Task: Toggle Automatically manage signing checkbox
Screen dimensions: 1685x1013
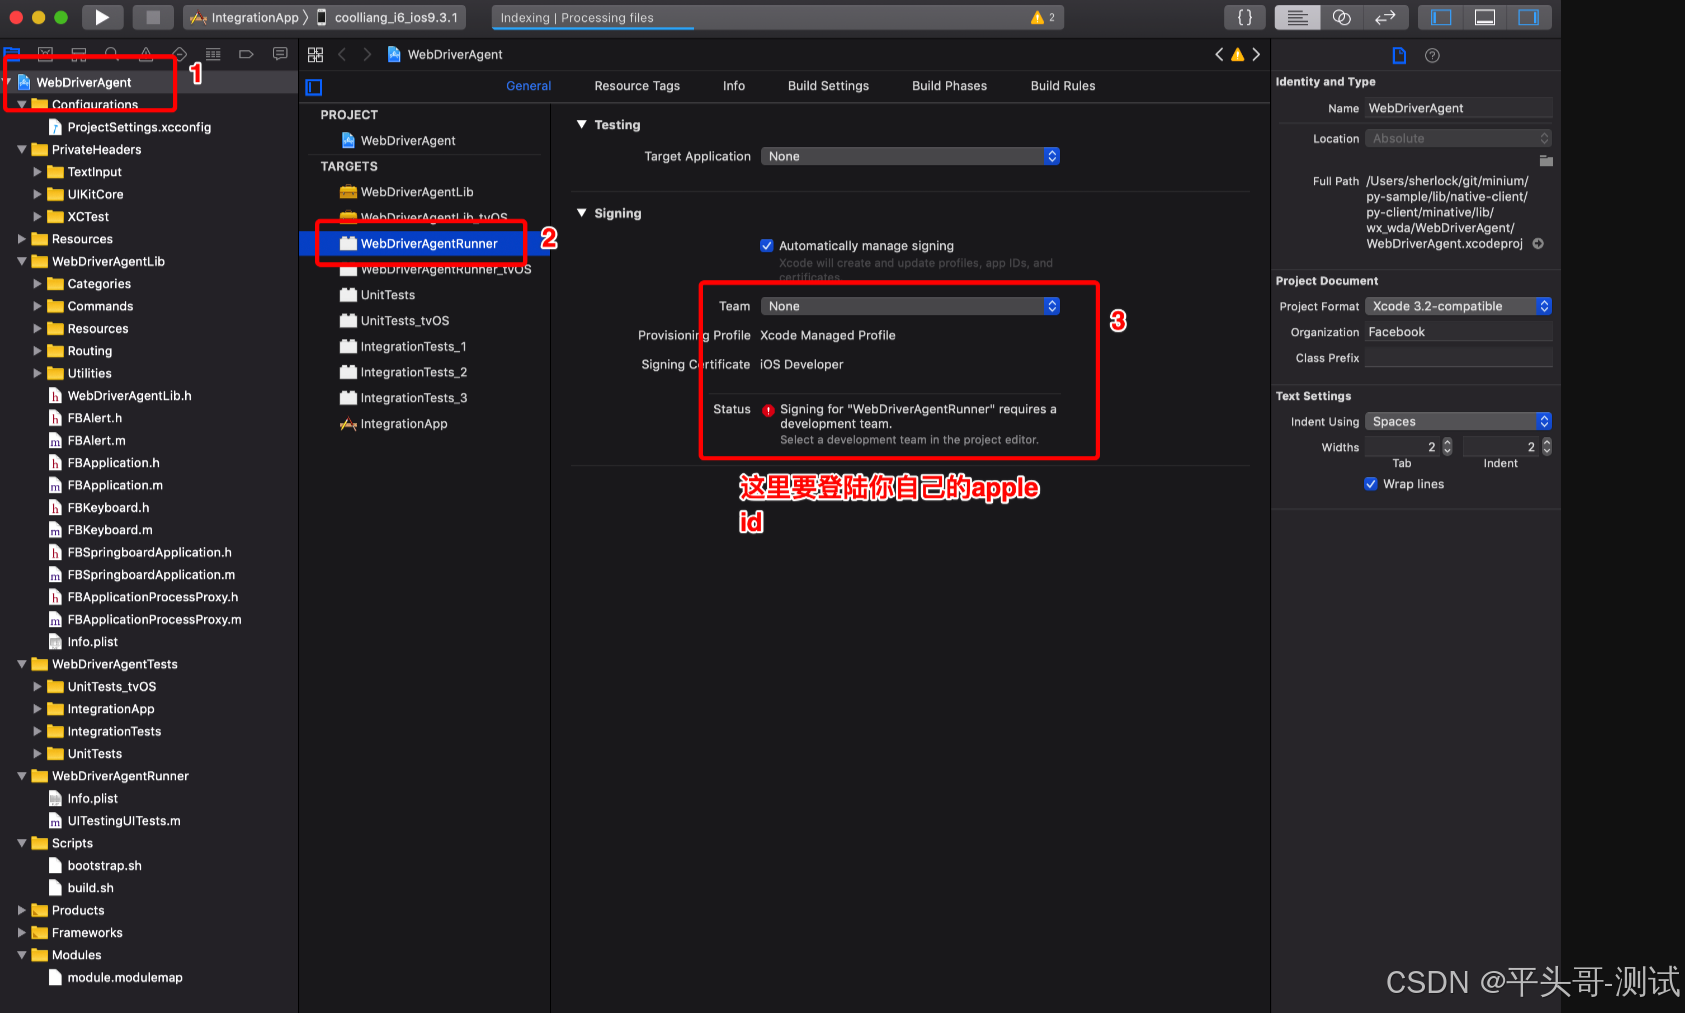Action: [767, 245]
